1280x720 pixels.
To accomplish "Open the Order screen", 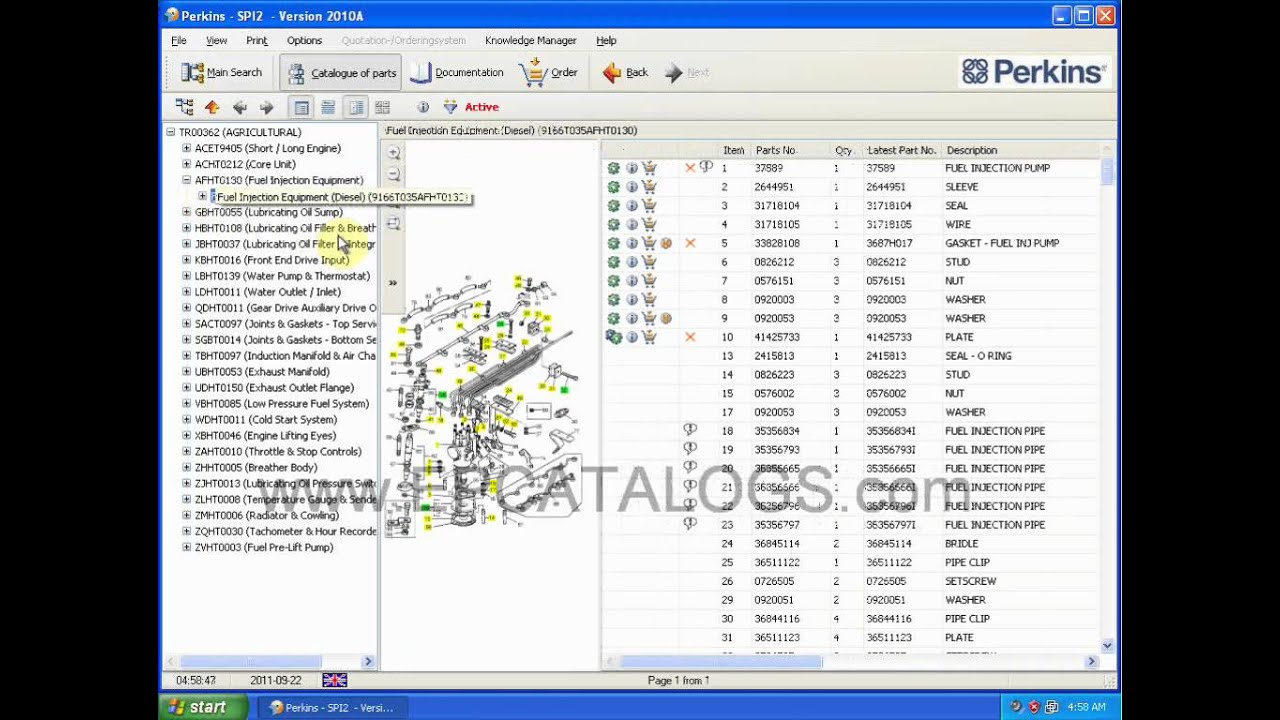I will pyautogui.click(x=549, y=73).
